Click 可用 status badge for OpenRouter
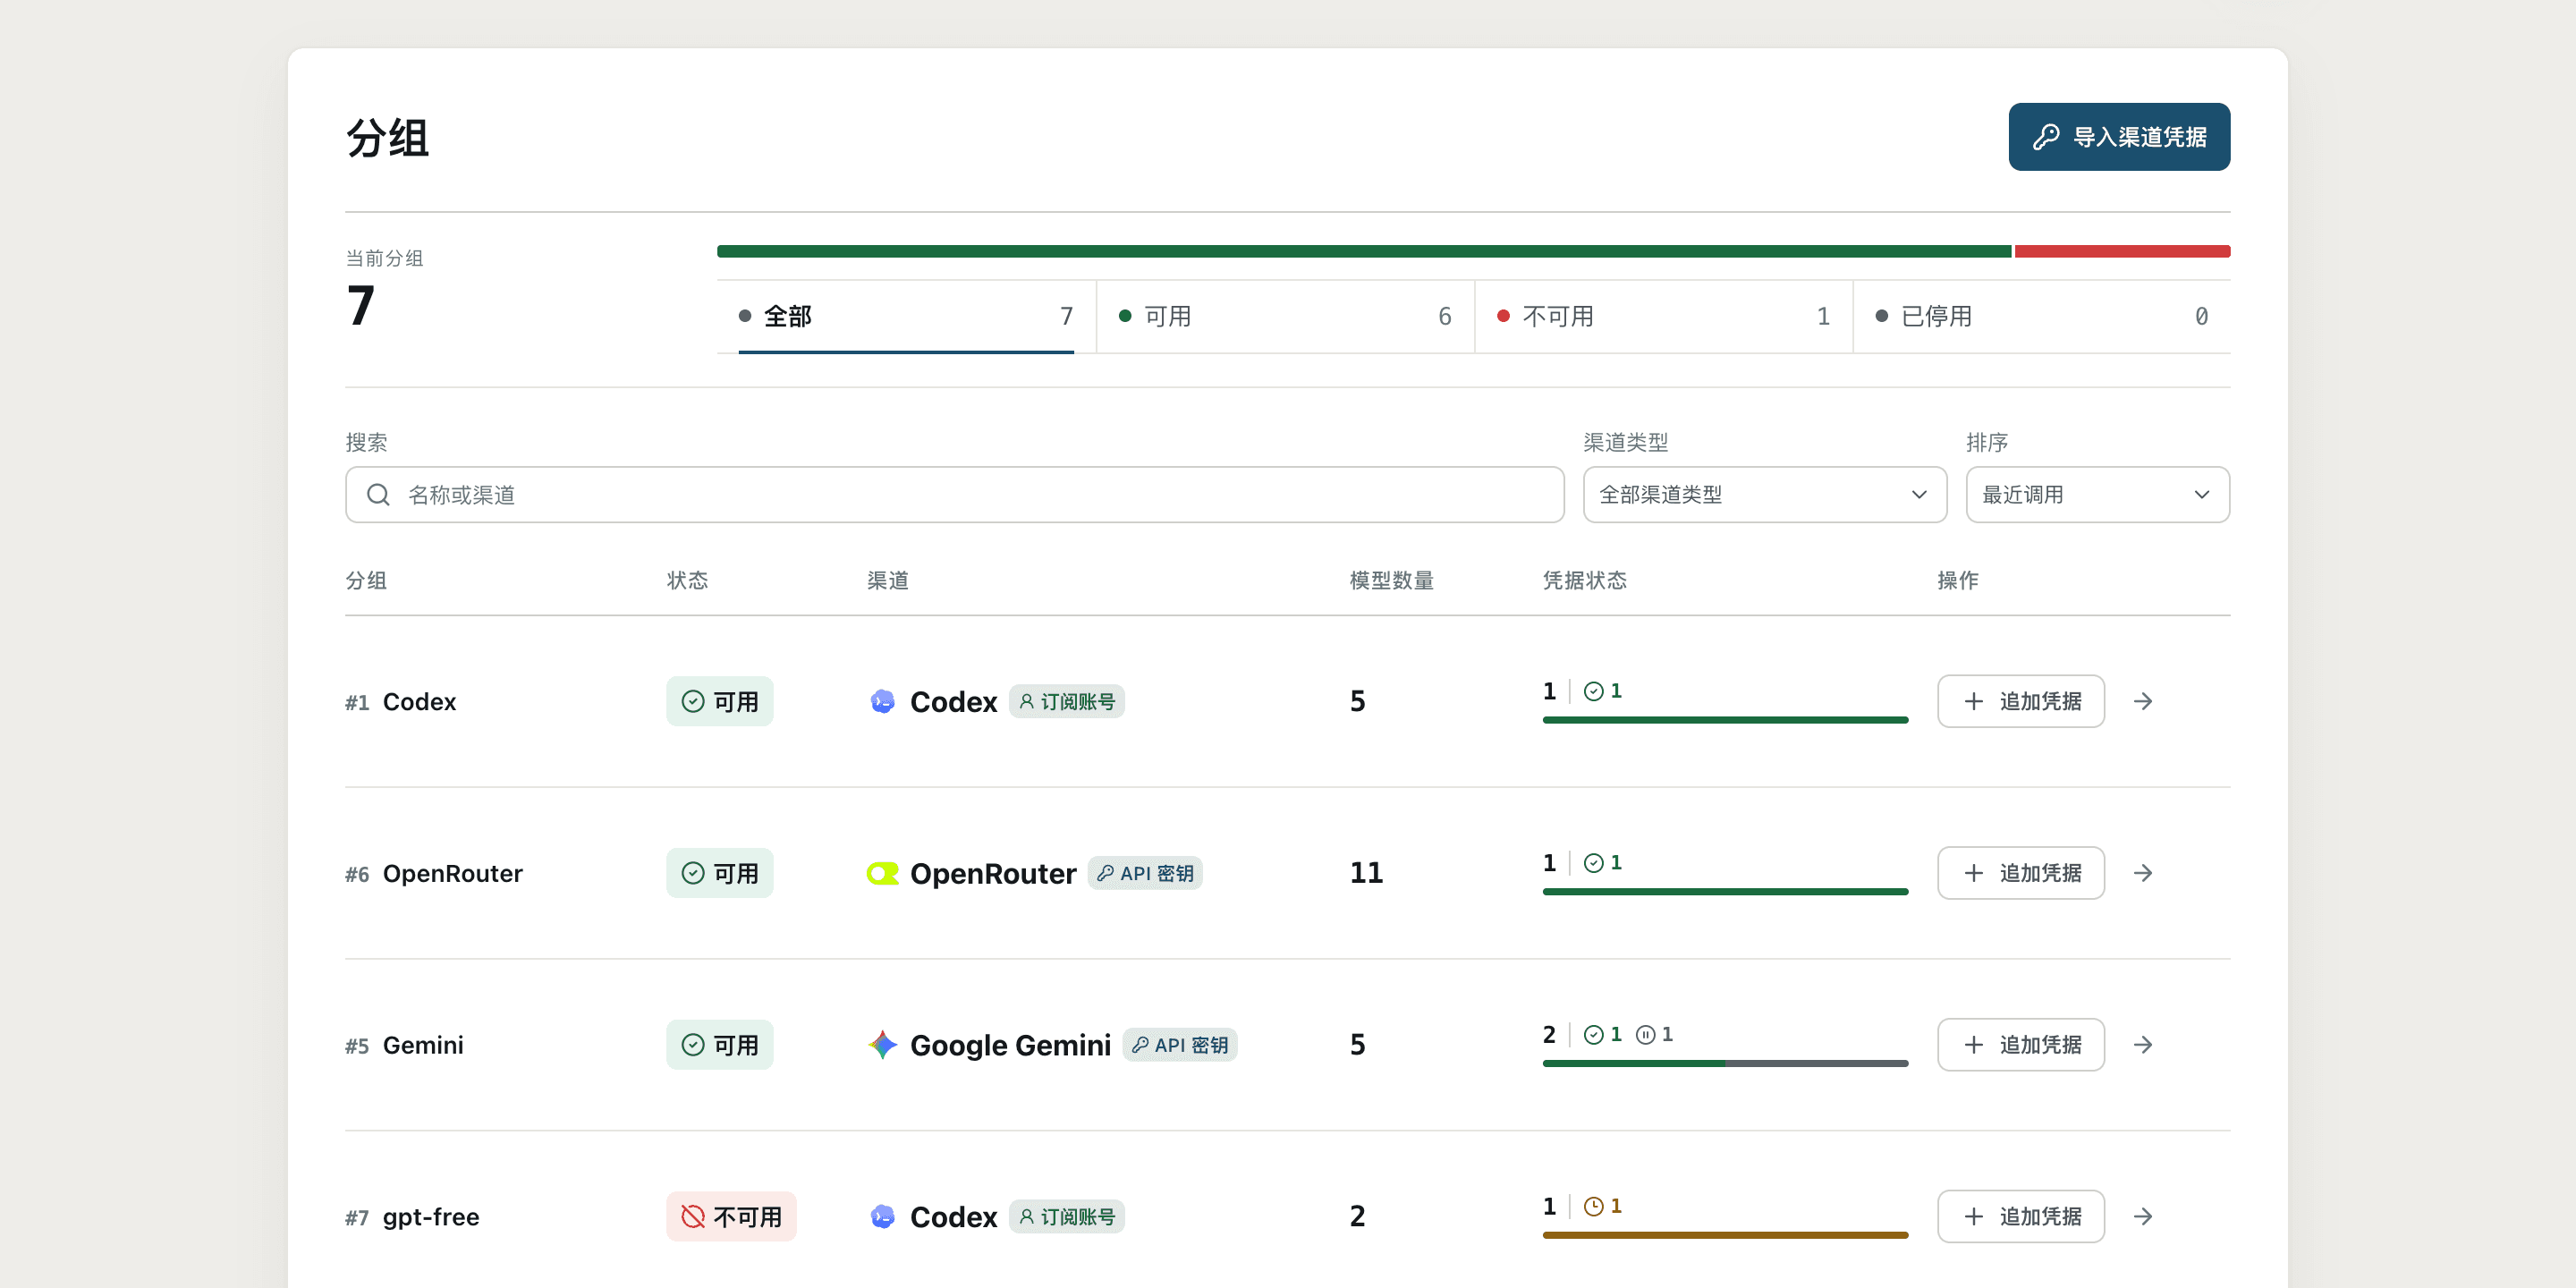This screenshot has width=2576, height=1288. coord(720,873)
